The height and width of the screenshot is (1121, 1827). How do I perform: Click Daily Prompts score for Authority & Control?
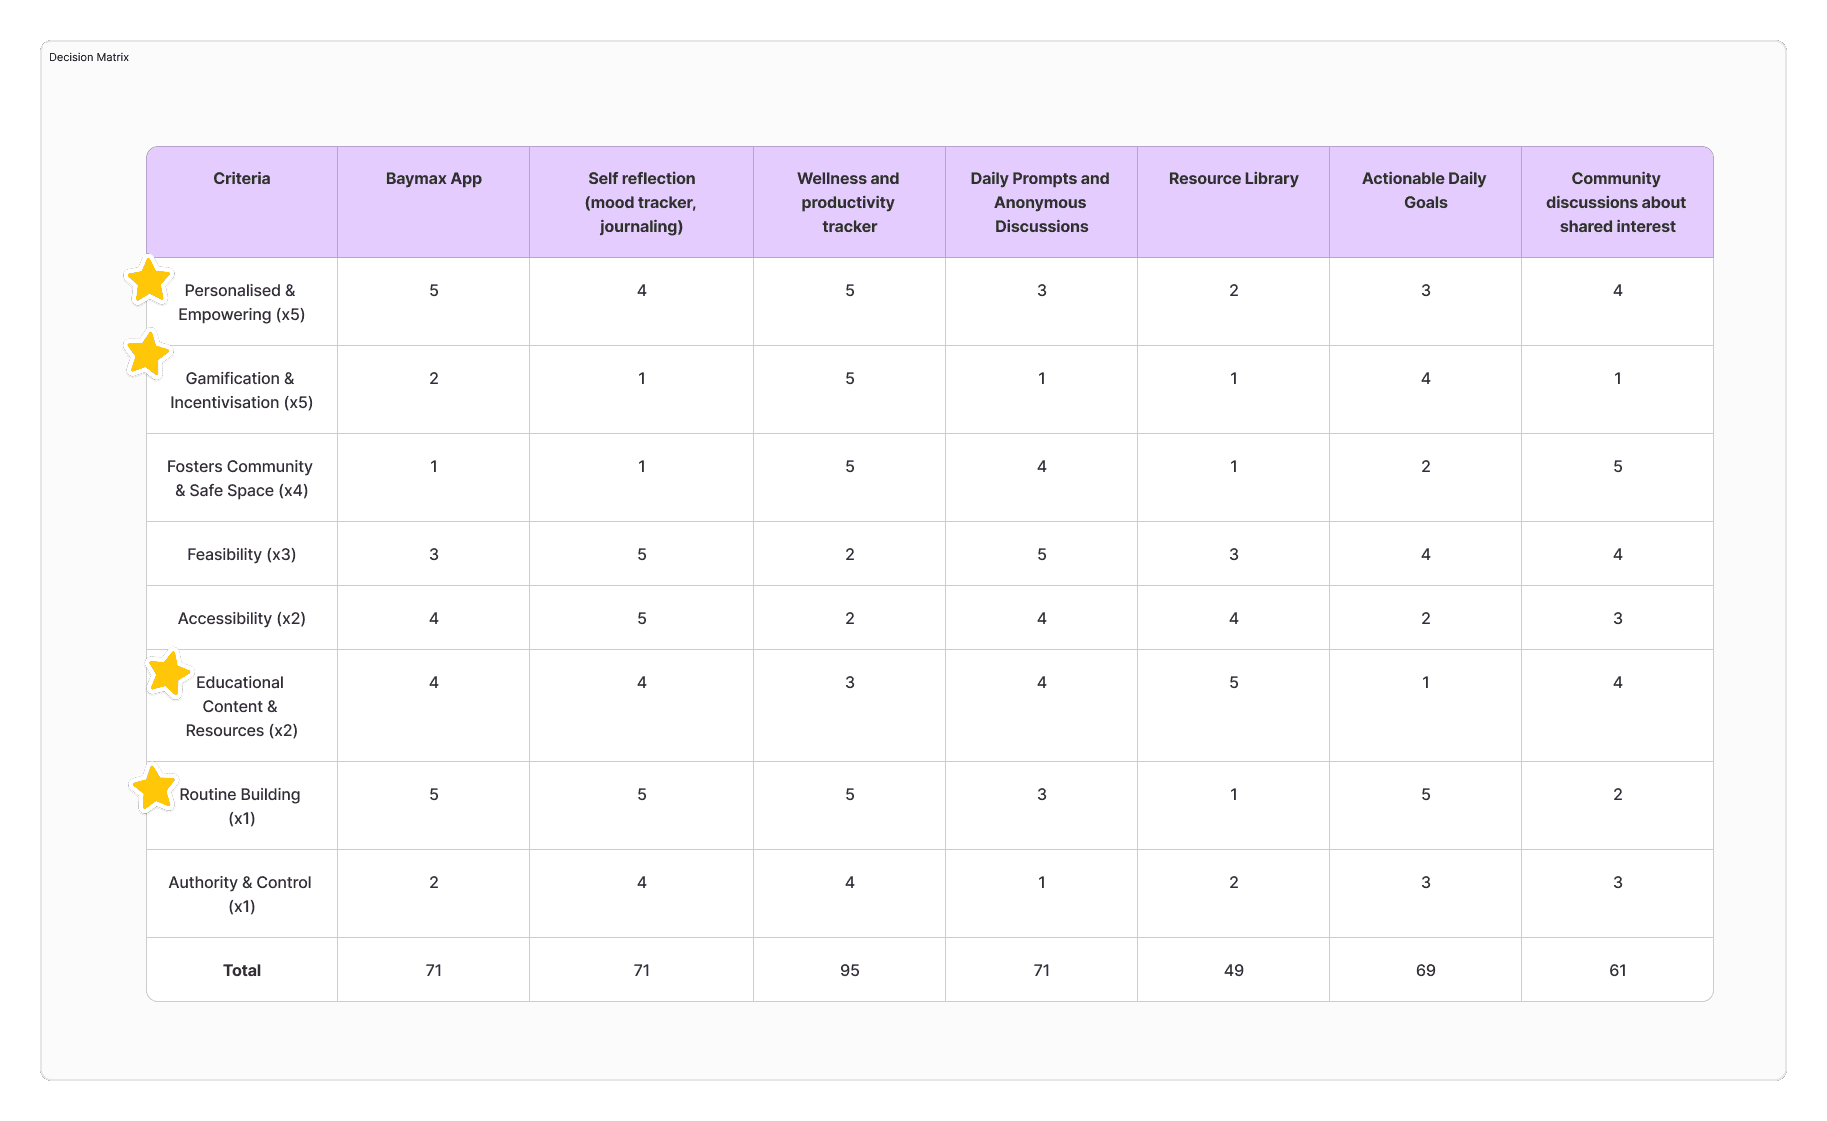pos(1042,894)
